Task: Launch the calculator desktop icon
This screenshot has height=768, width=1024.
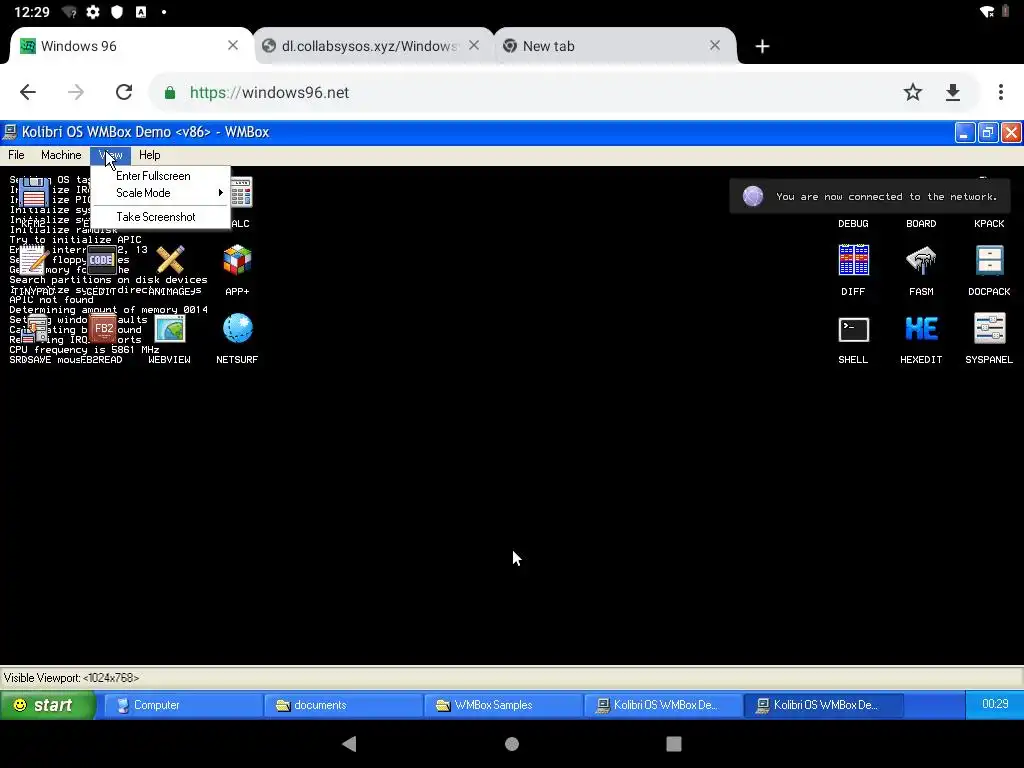Action: tap(240, 193)
